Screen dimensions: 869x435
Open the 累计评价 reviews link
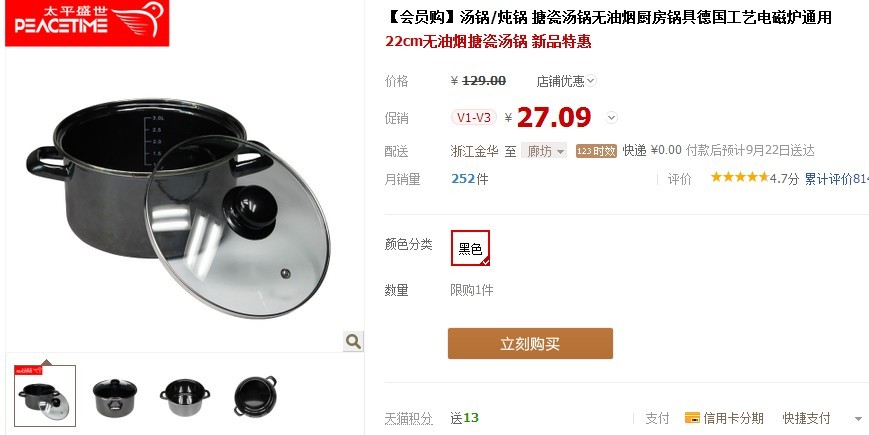point(836,178)
